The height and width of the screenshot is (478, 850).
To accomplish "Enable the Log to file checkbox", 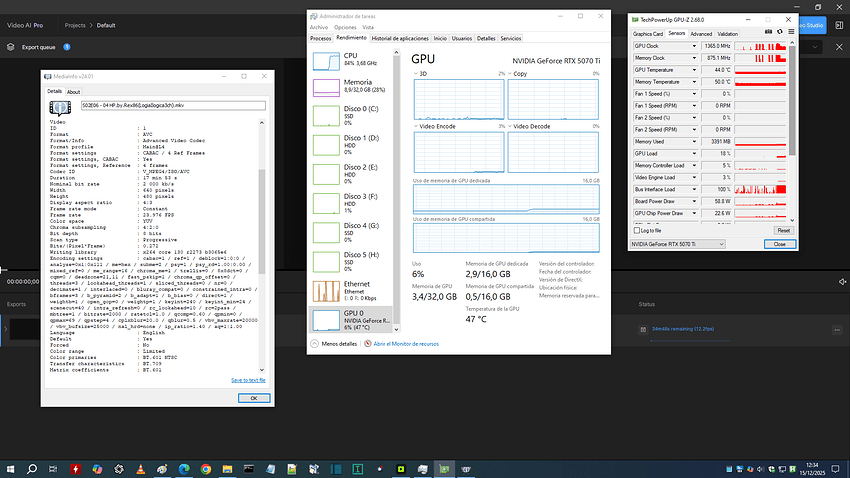I will (638, 230).
